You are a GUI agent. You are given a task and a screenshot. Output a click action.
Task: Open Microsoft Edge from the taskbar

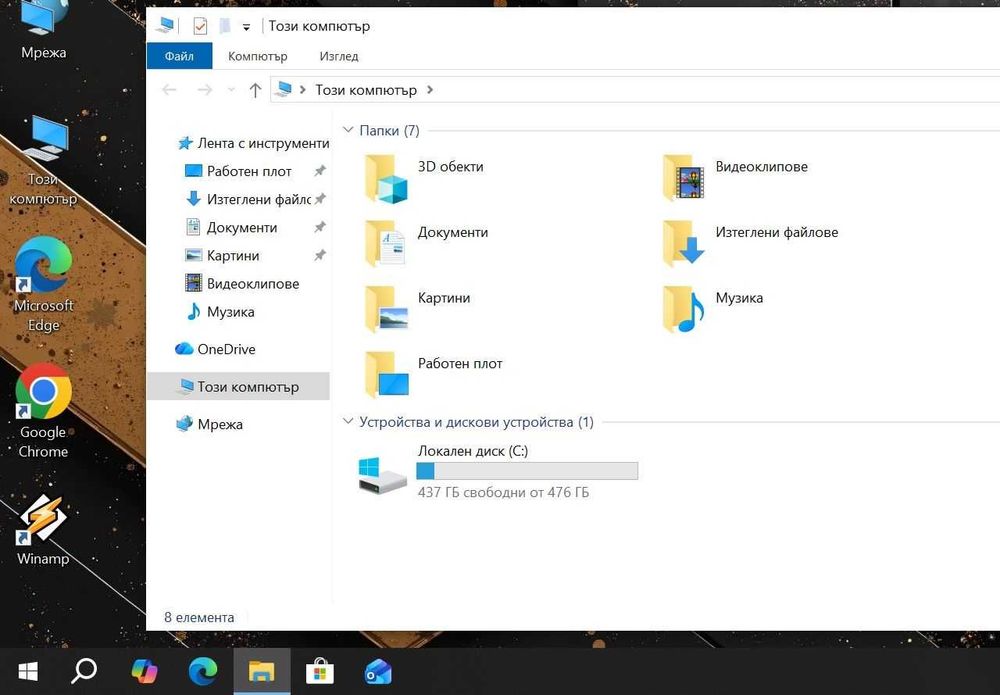tap(203, 671)
